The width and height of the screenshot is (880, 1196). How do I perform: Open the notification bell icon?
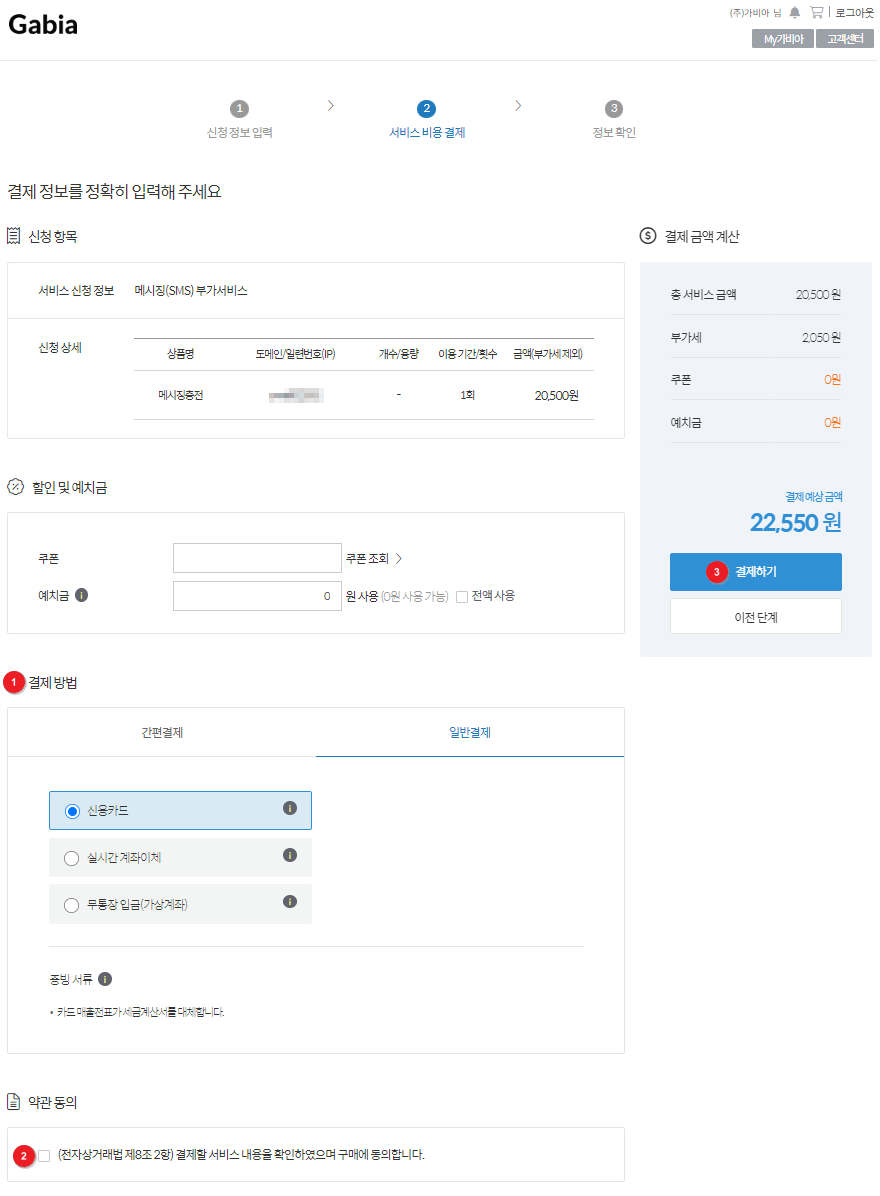click(795, 12)
